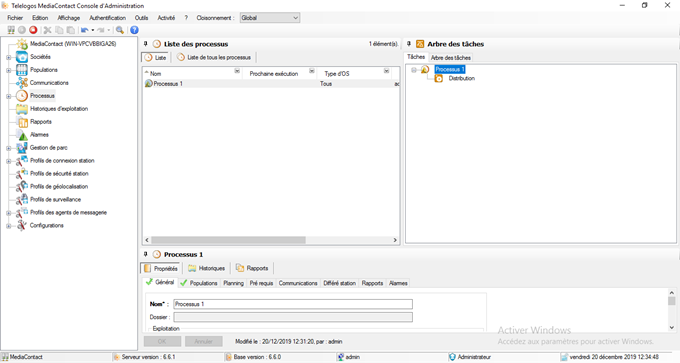
Task: Click the properties panel scroll down arrow
Action: click(x=672, y=328)
